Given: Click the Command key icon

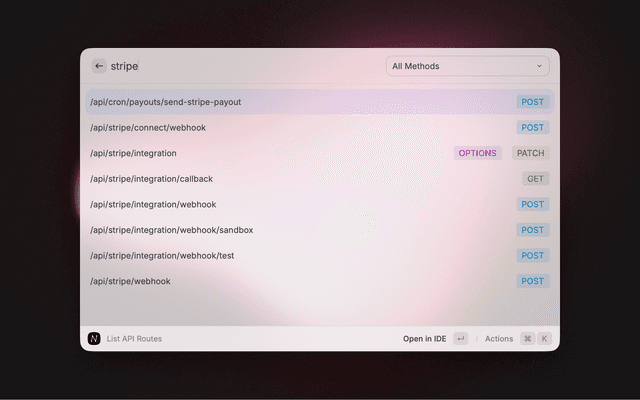Looking at the screenshot, I should click(527, 339).
